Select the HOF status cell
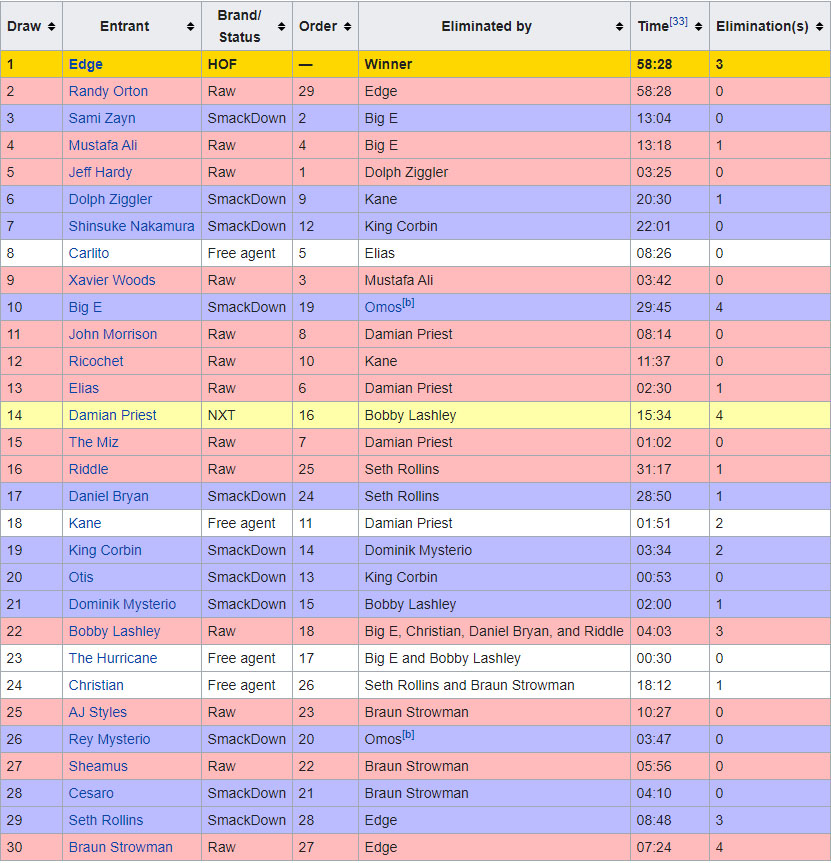 [222, 64]
